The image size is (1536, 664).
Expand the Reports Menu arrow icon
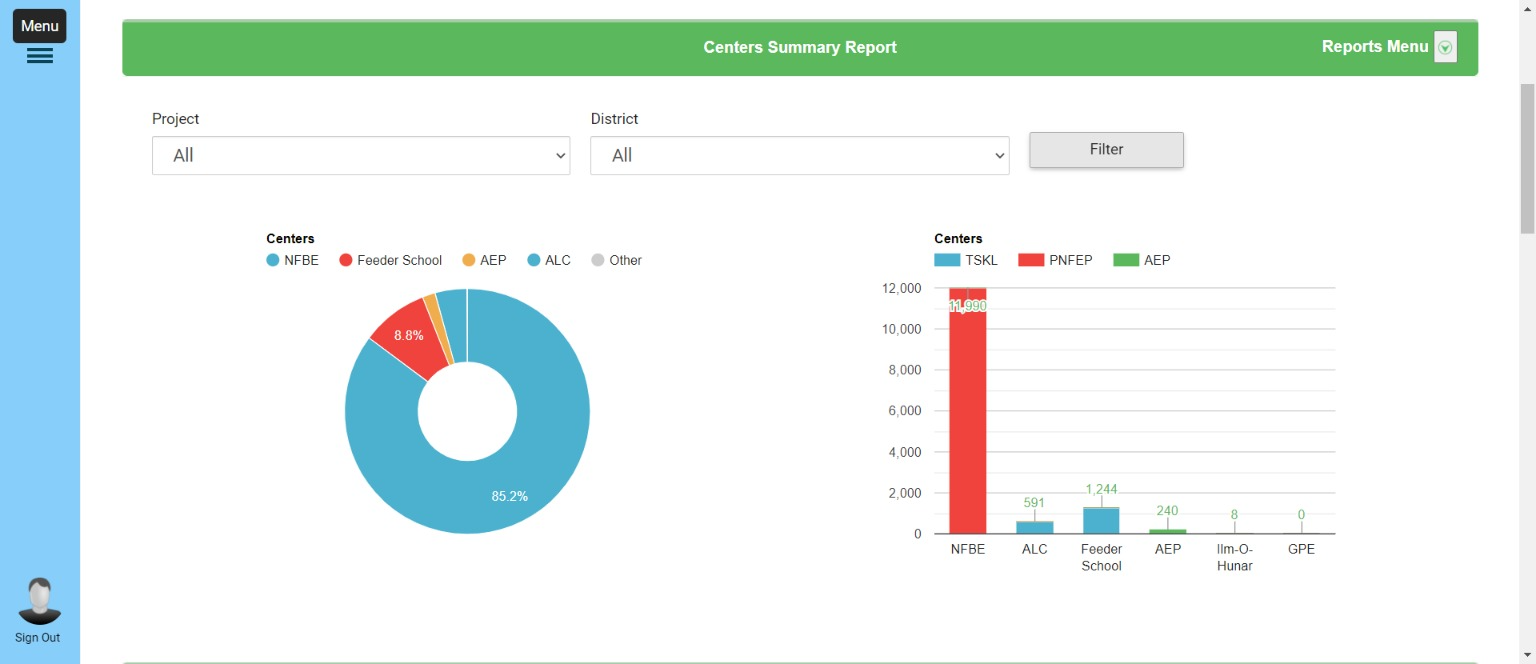1445,47
